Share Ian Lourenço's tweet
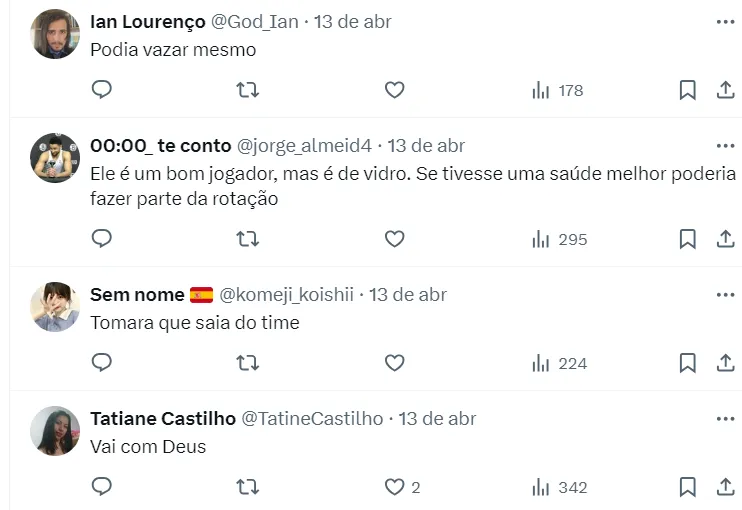742x510 pixels. click(x=726, y=90)
